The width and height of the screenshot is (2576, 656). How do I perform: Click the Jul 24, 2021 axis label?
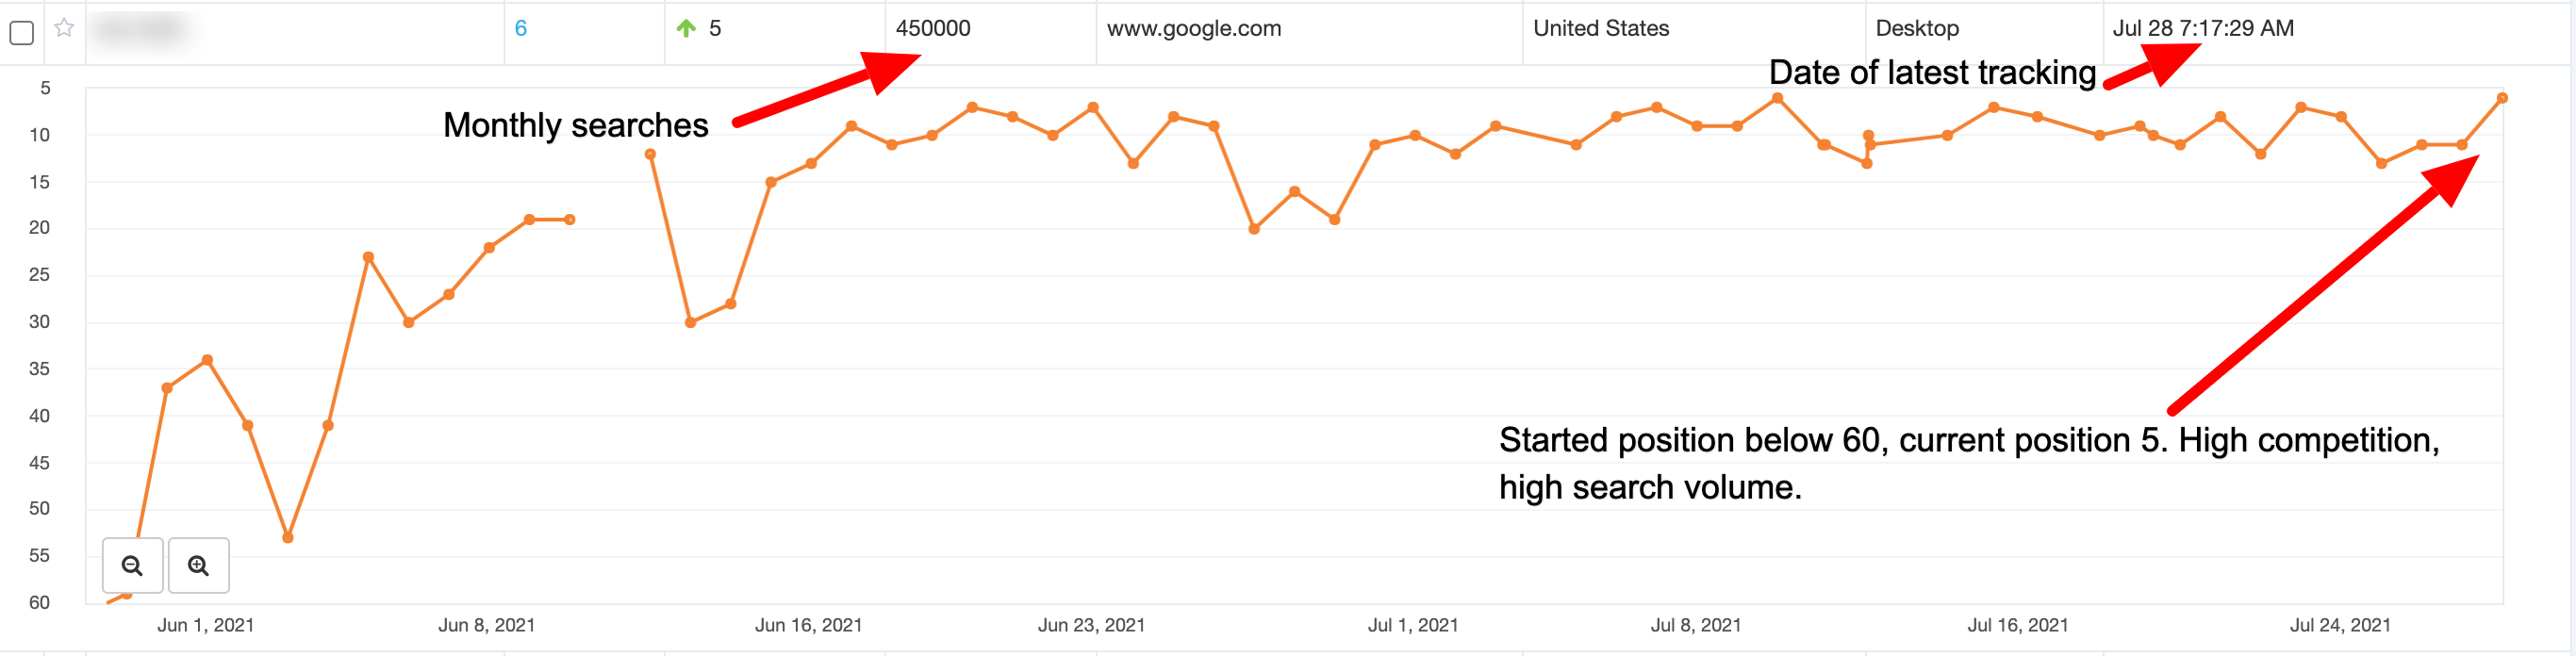[2339, 625]
